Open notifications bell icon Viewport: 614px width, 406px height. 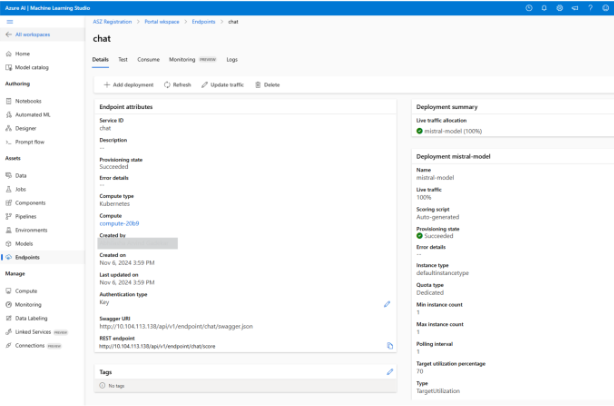[544, 8]
